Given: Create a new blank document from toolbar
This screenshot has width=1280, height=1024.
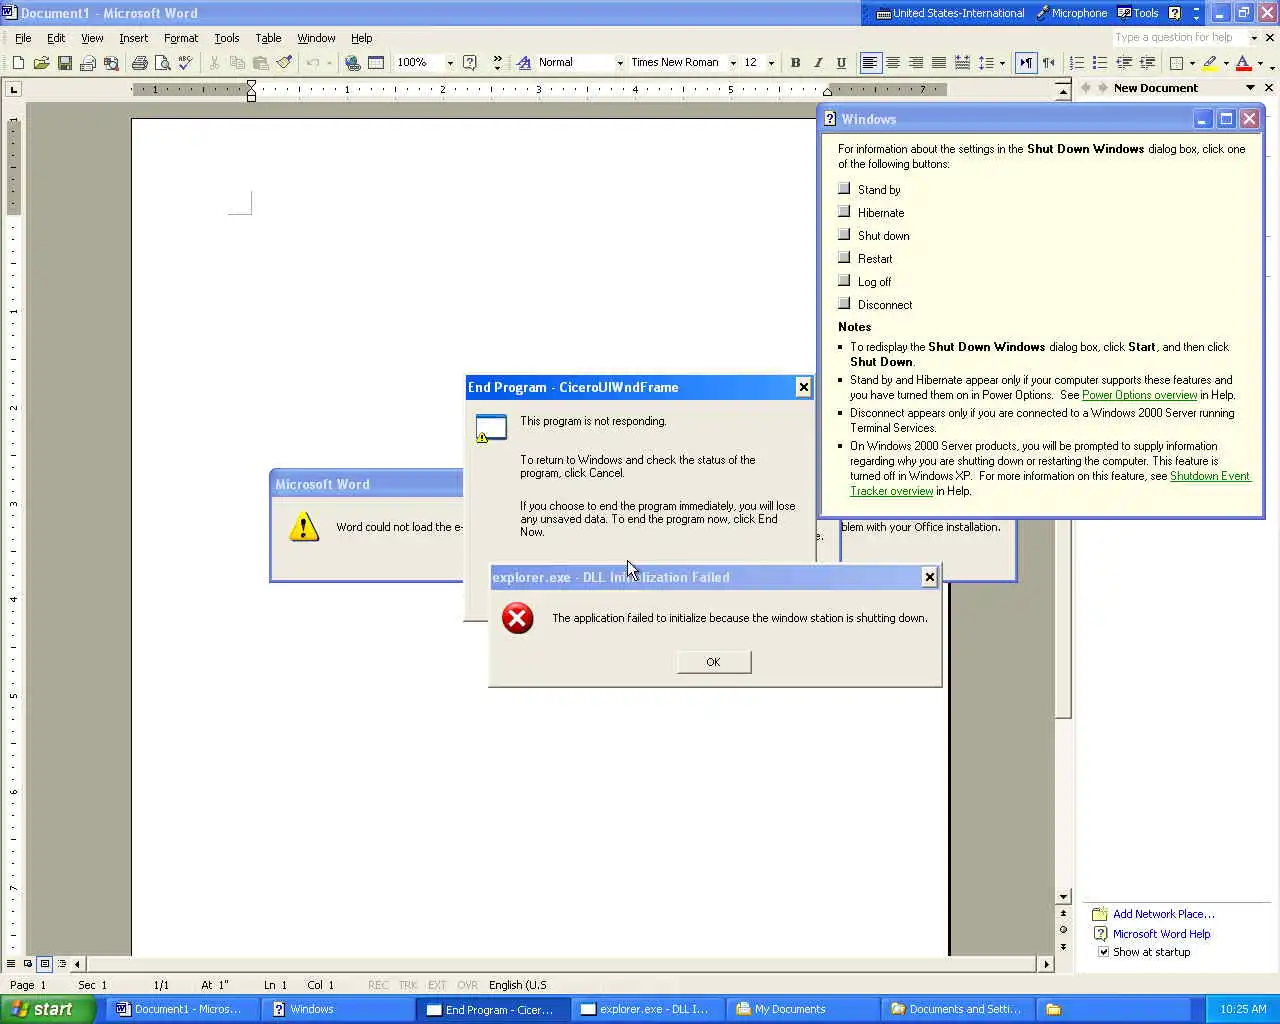Looking at the screenshot, I should (18, 63).
